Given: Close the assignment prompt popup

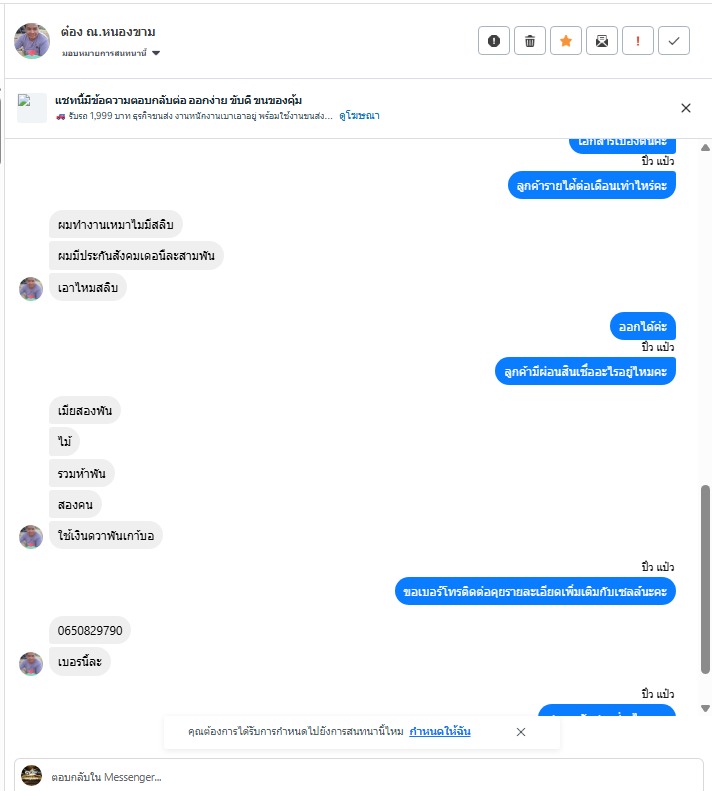Looking at the screenshot, I should click(x=521, y=731).
